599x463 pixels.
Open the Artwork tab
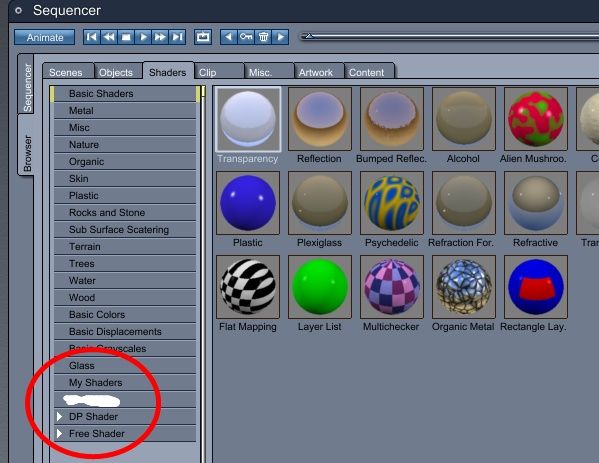[316, 72]
